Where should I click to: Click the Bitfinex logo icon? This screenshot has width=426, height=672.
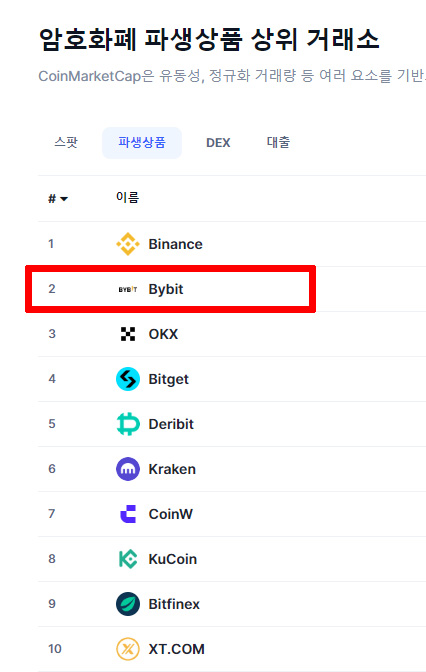128,604
